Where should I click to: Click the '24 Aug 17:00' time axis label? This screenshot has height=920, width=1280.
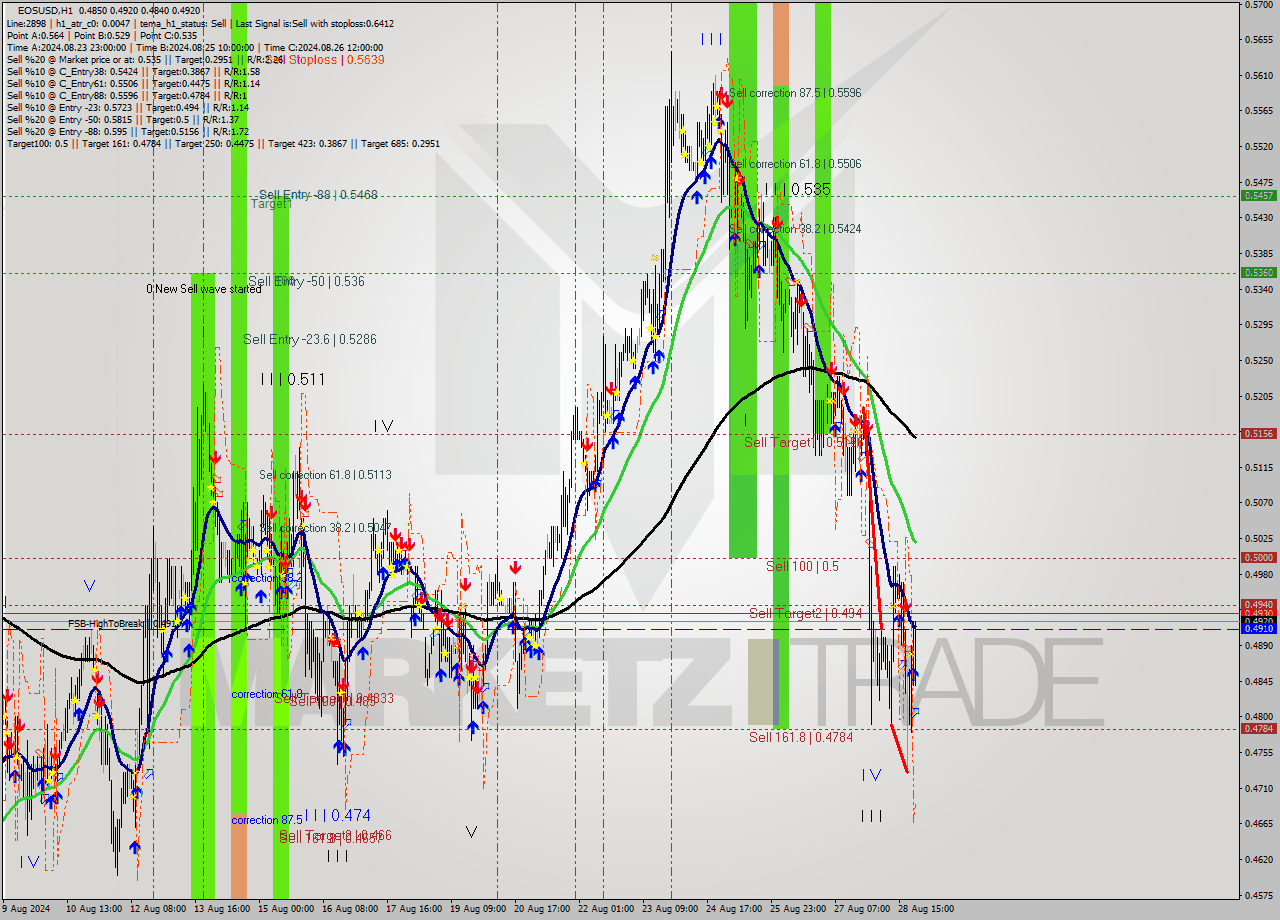[734, 909]
